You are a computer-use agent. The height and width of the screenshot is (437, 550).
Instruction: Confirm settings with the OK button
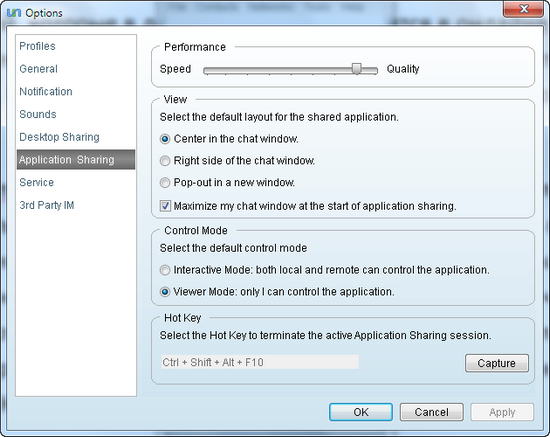[x=361, y=412]
